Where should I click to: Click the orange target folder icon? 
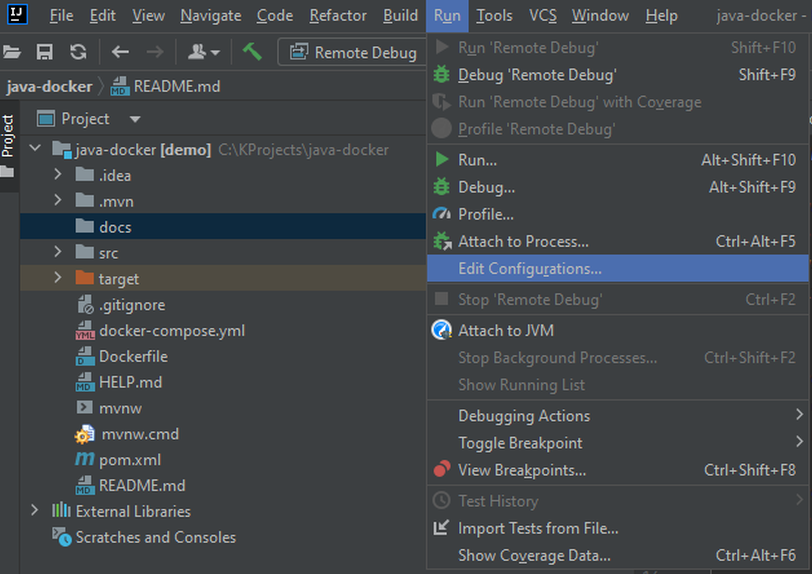click(x=84, y=278)
